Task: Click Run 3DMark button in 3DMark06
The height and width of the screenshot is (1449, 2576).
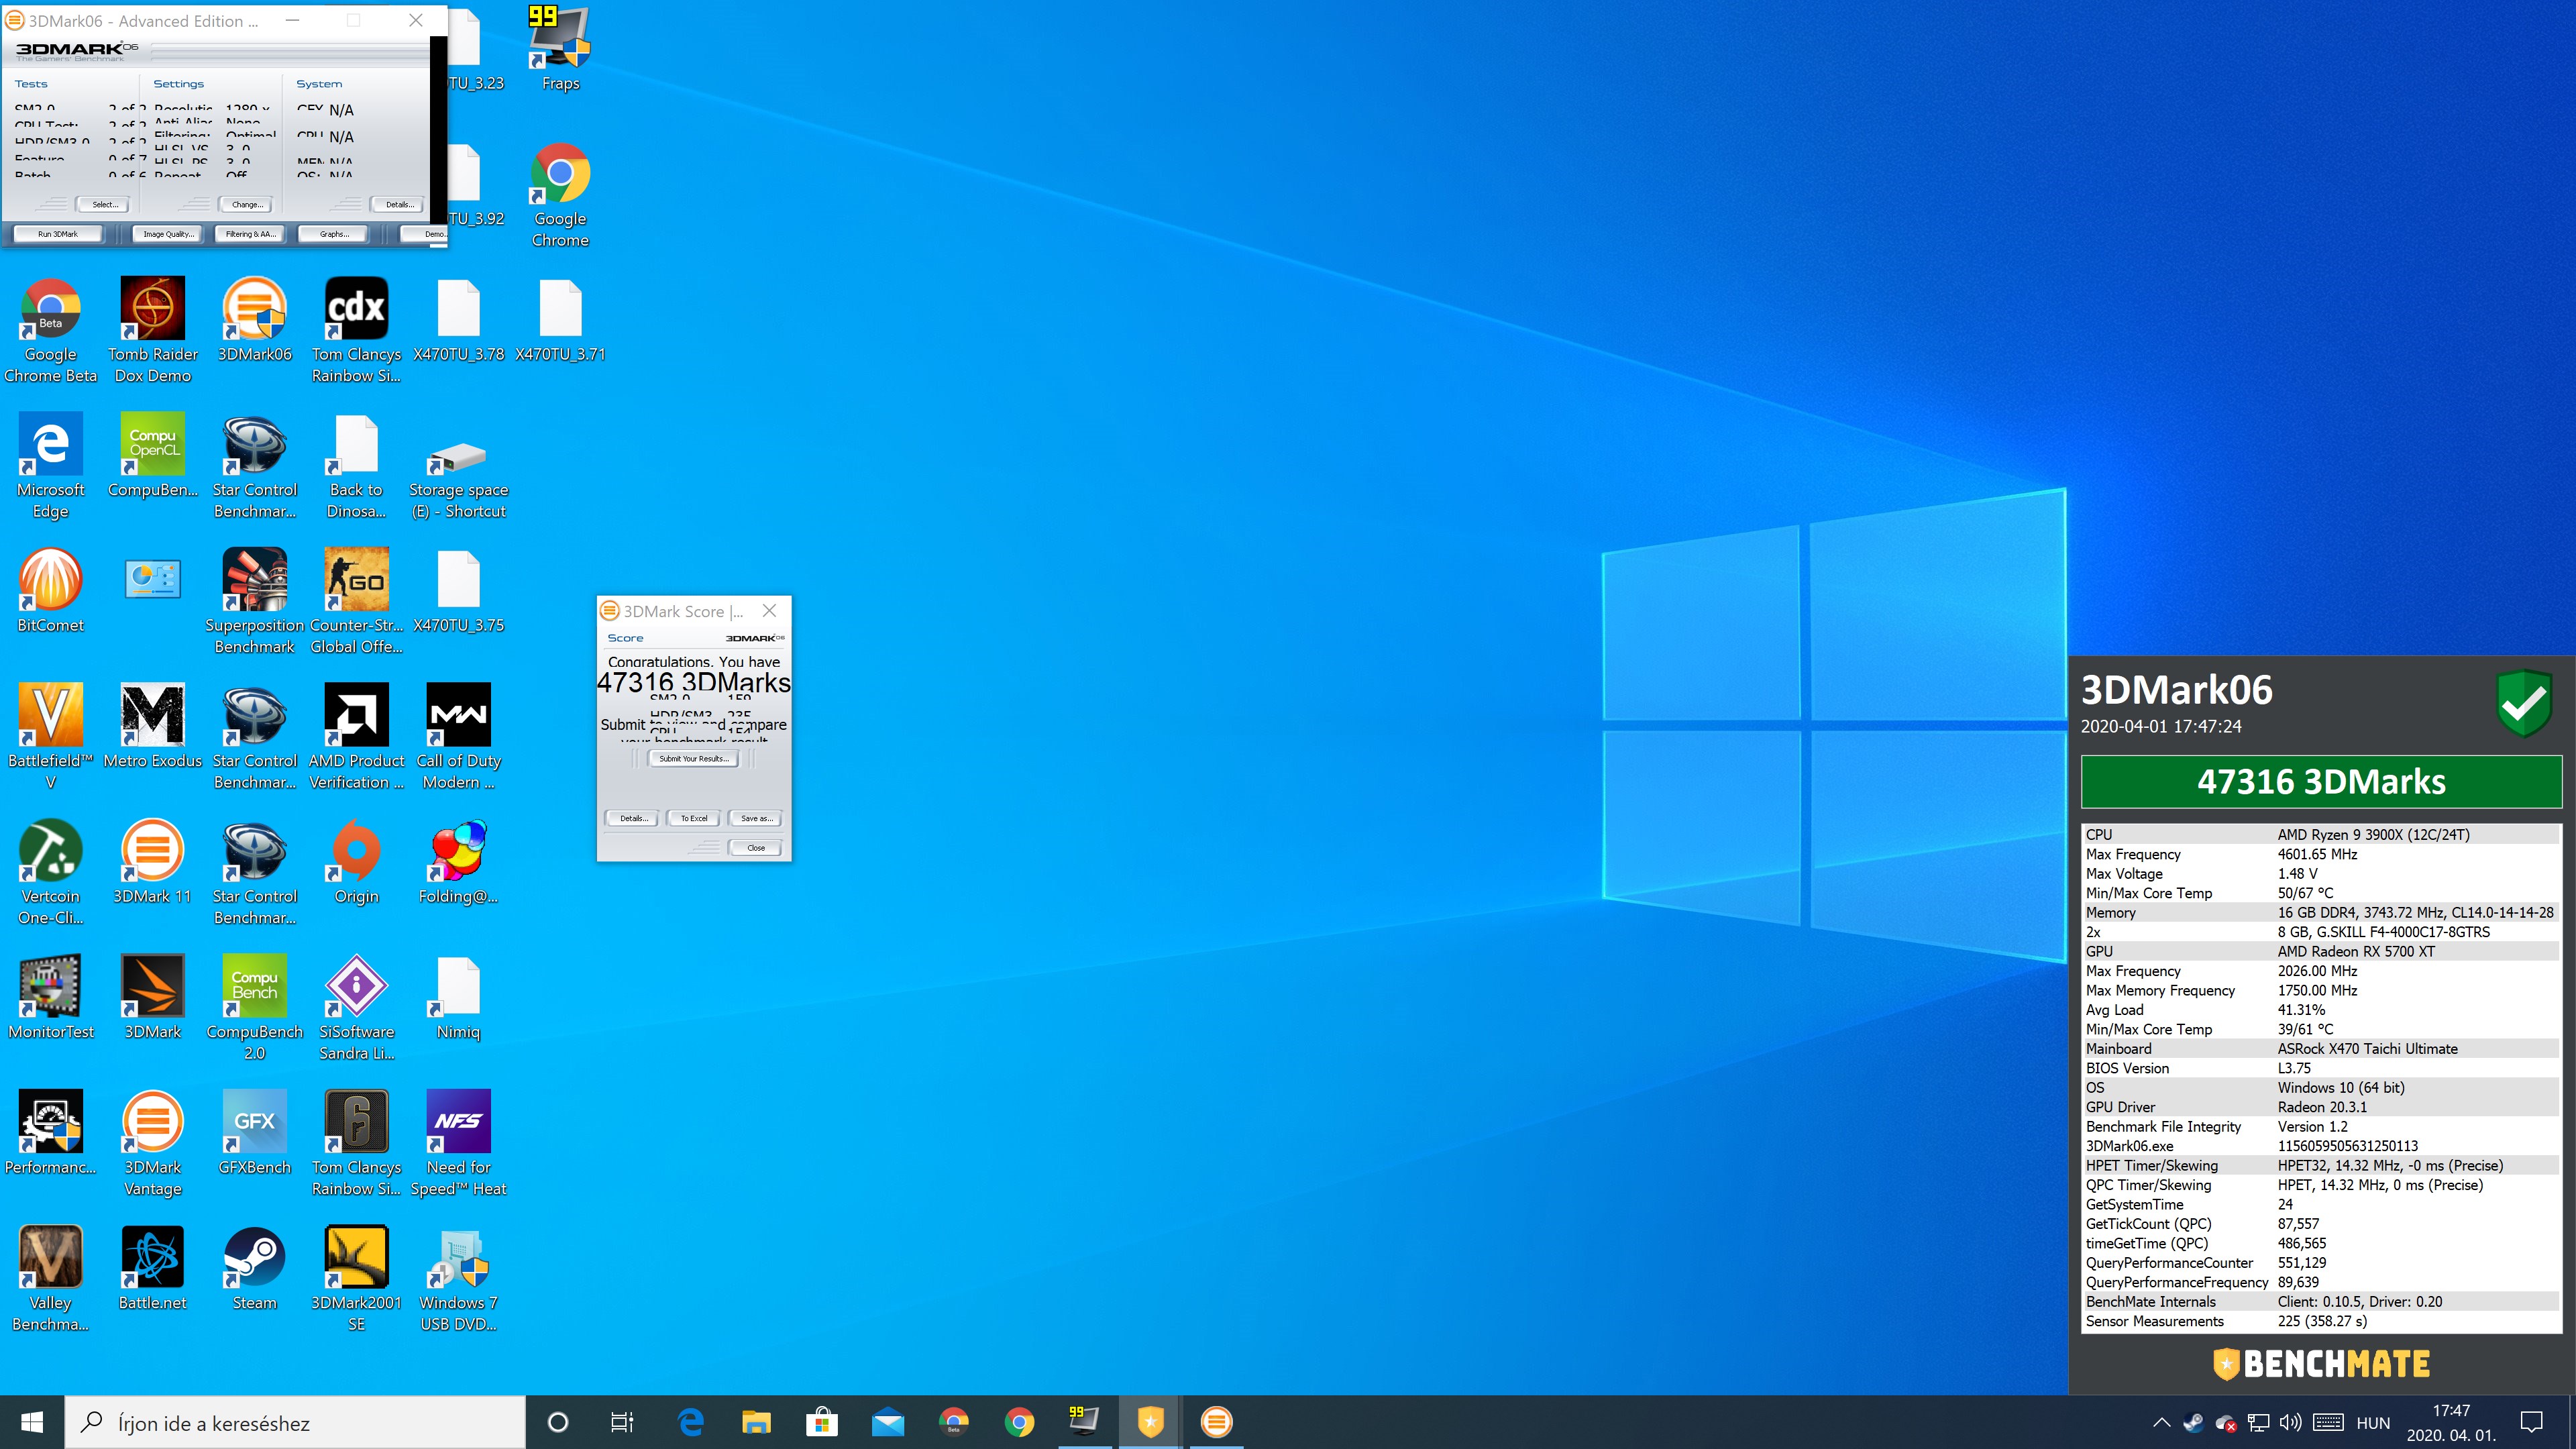Action: tap(58, 234)
